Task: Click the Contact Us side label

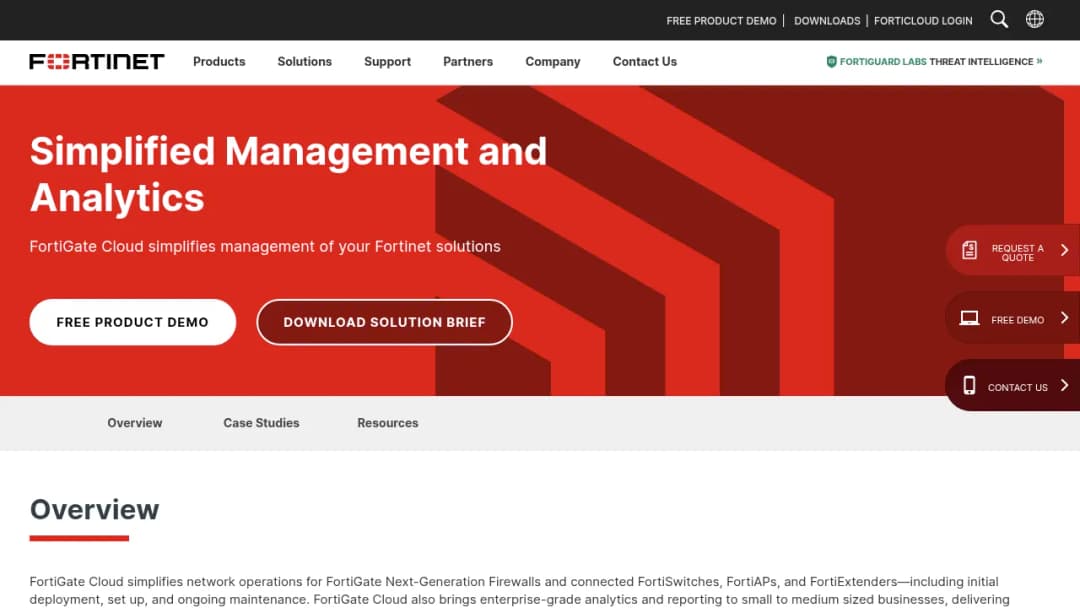Action: coord(1017,388)
